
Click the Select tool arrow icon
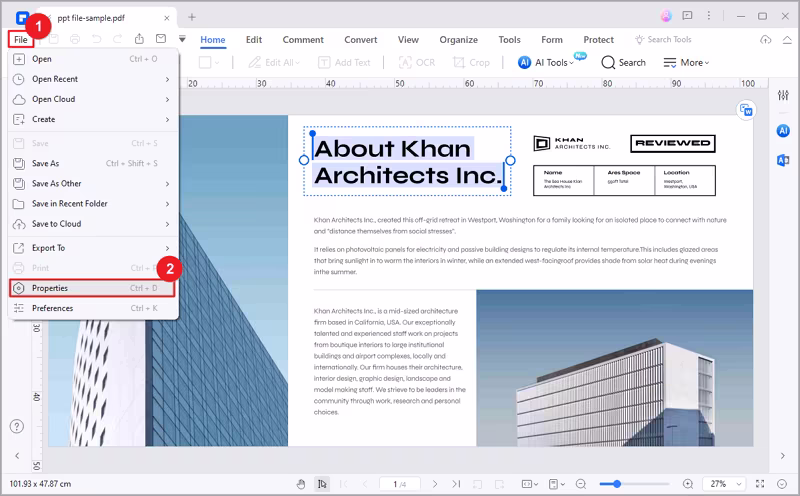pyautogui.click(x=322, y=484)
